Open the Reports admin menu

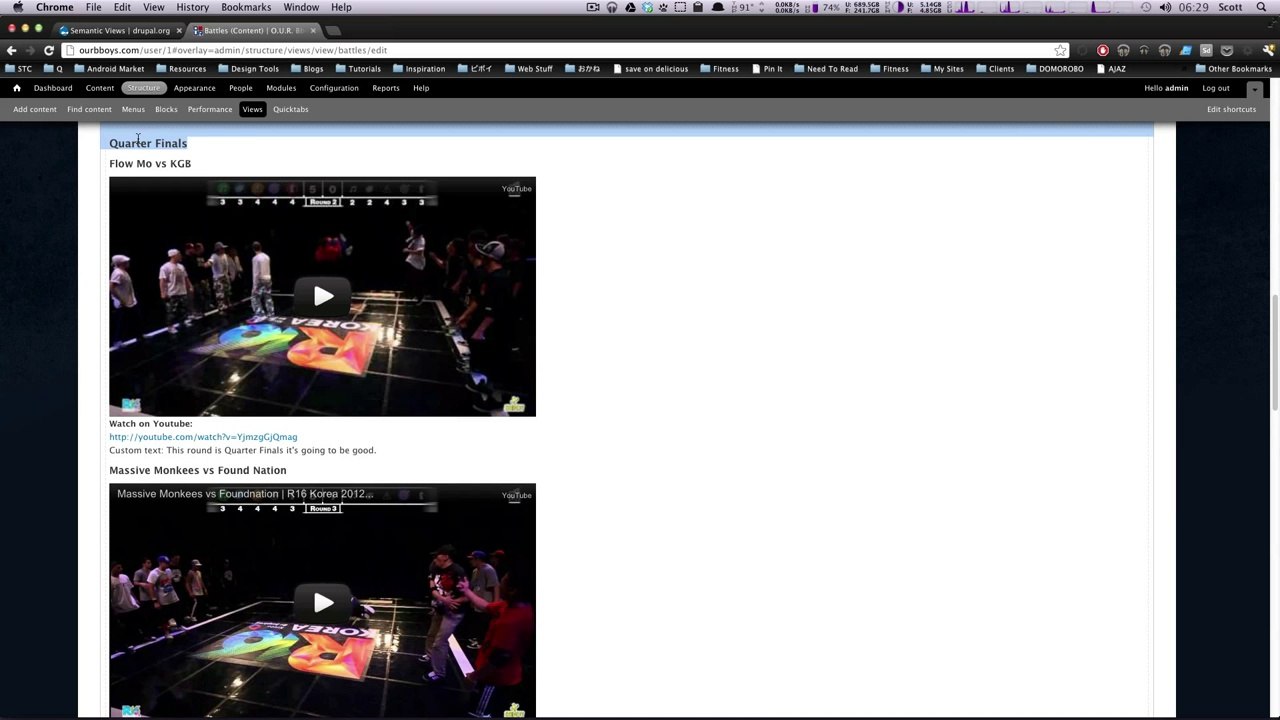tap(386, 88)
